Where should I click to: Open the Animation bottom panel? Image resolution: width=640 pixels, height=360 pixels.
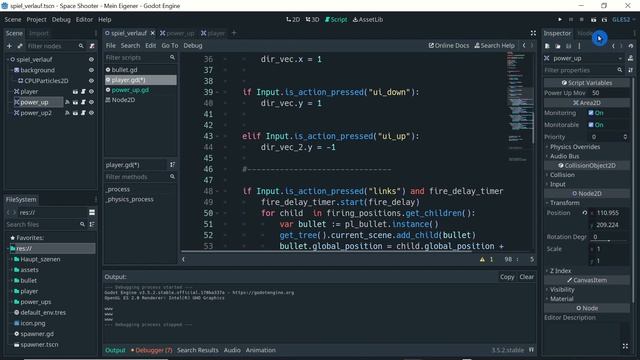tap(260, 350)
